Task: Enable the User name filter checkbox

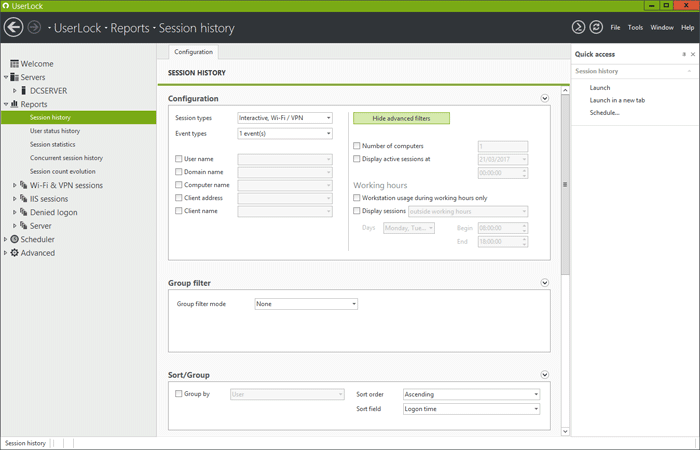Action: coord(179,158)
